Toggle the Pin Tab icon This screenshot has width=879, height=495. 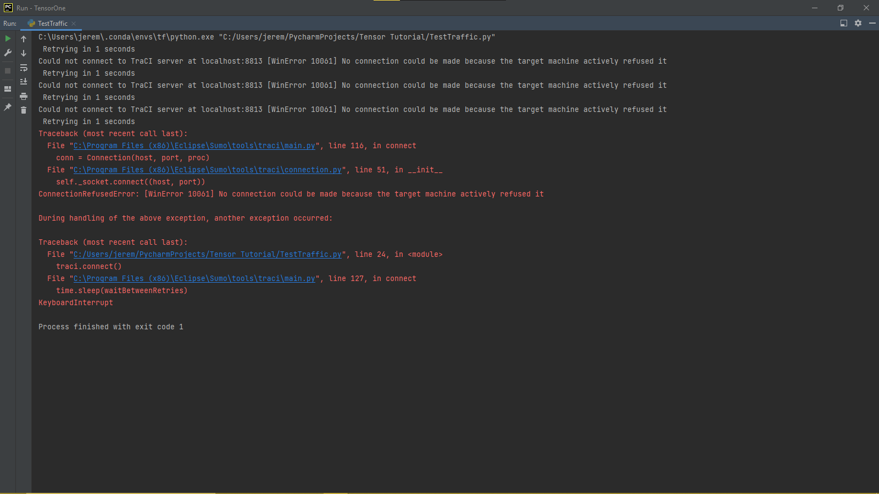point(8,107)
